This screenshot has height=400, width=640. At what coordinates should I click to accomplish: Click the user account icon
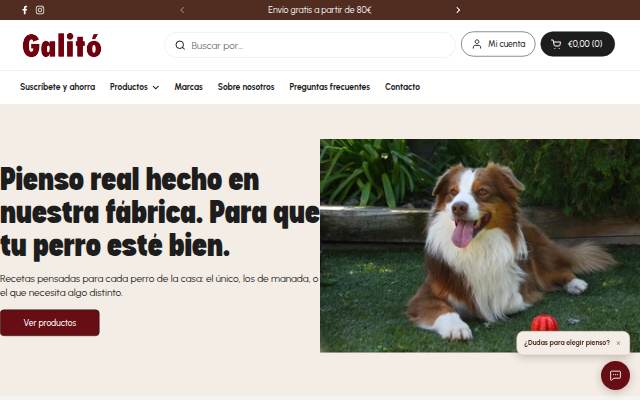tap(476, 44)
